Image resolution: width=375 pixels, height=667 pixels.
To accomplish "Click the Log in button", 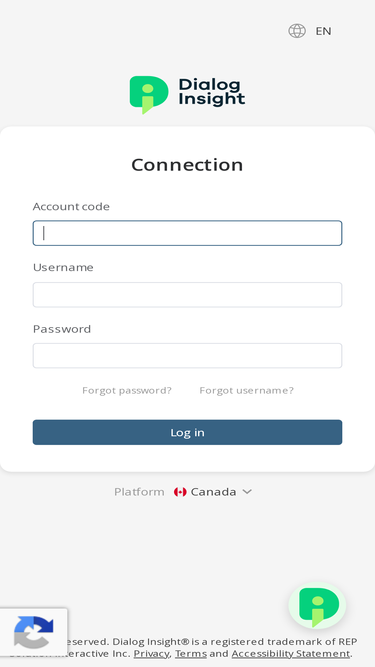I will [188, 432].
